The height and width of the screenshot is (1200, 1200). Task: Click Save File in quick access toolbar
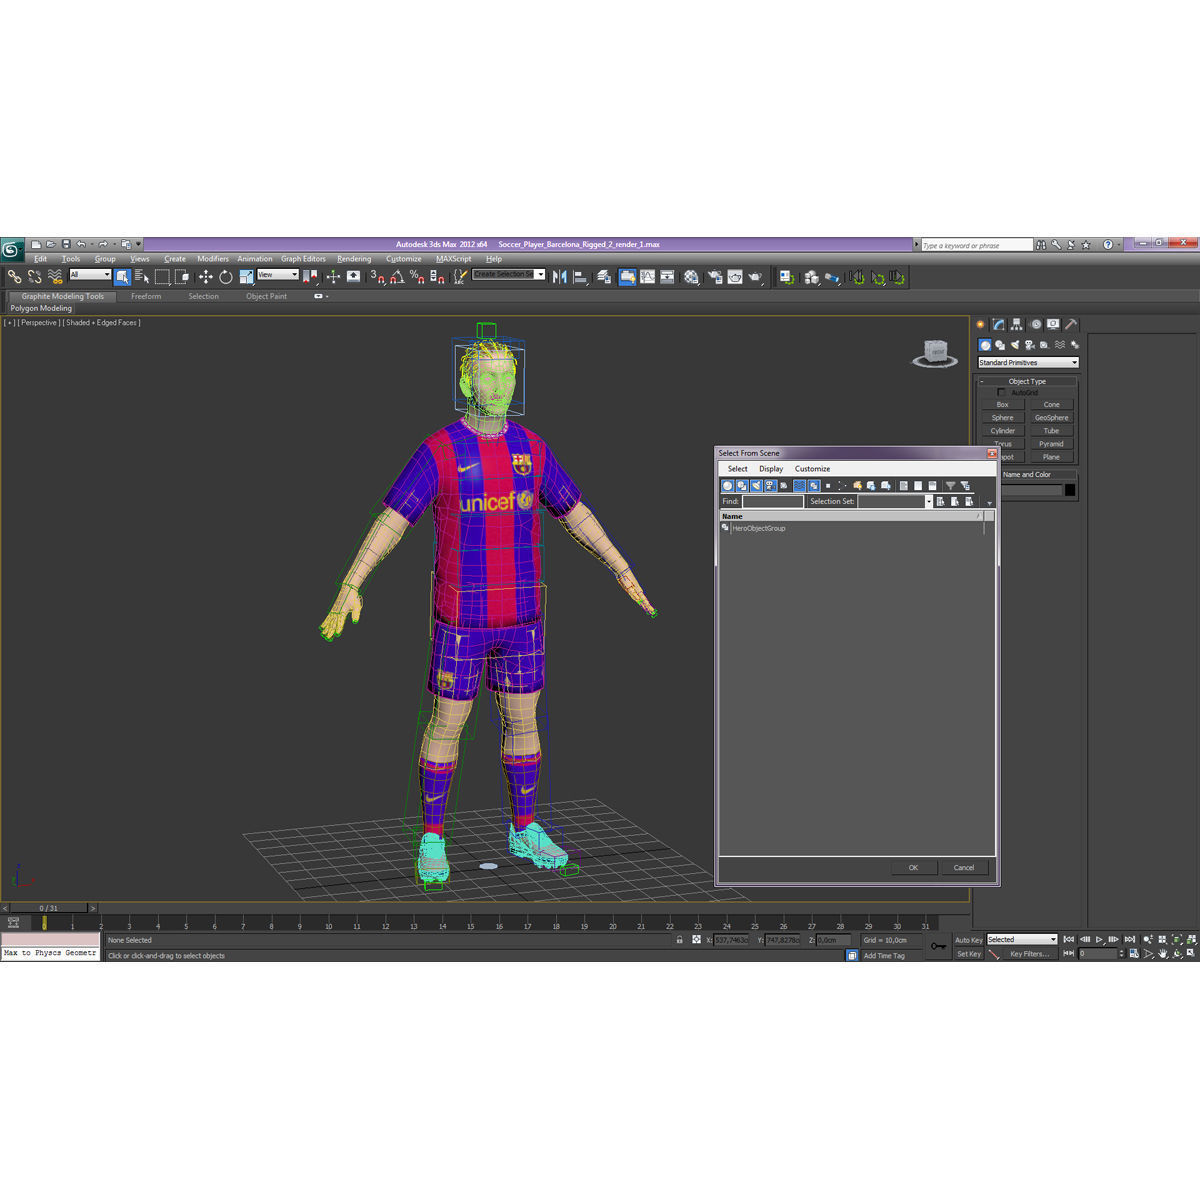(x=66, y=244)
